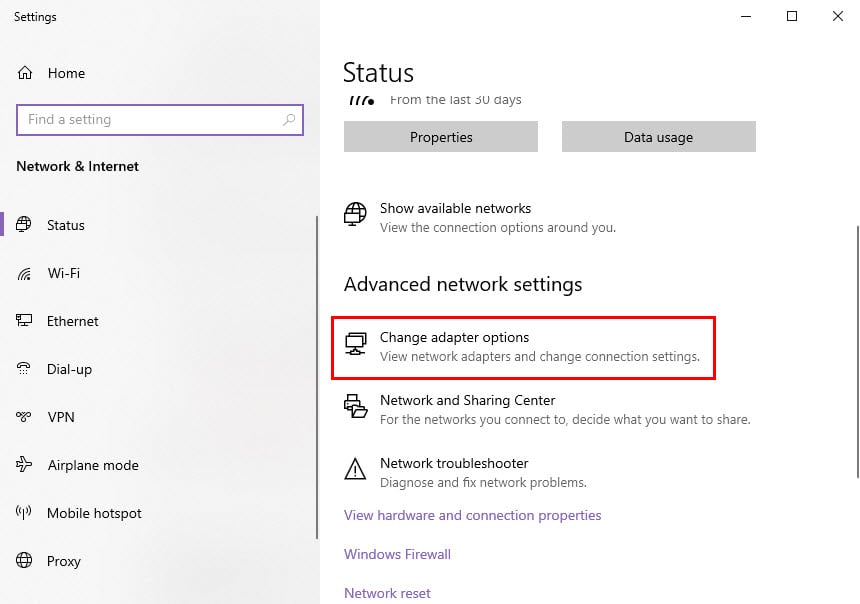Click the Wi-Fi signal icon in sidebar
The width and height of the screenshot is (860, 604).
(x=24, y=273)
